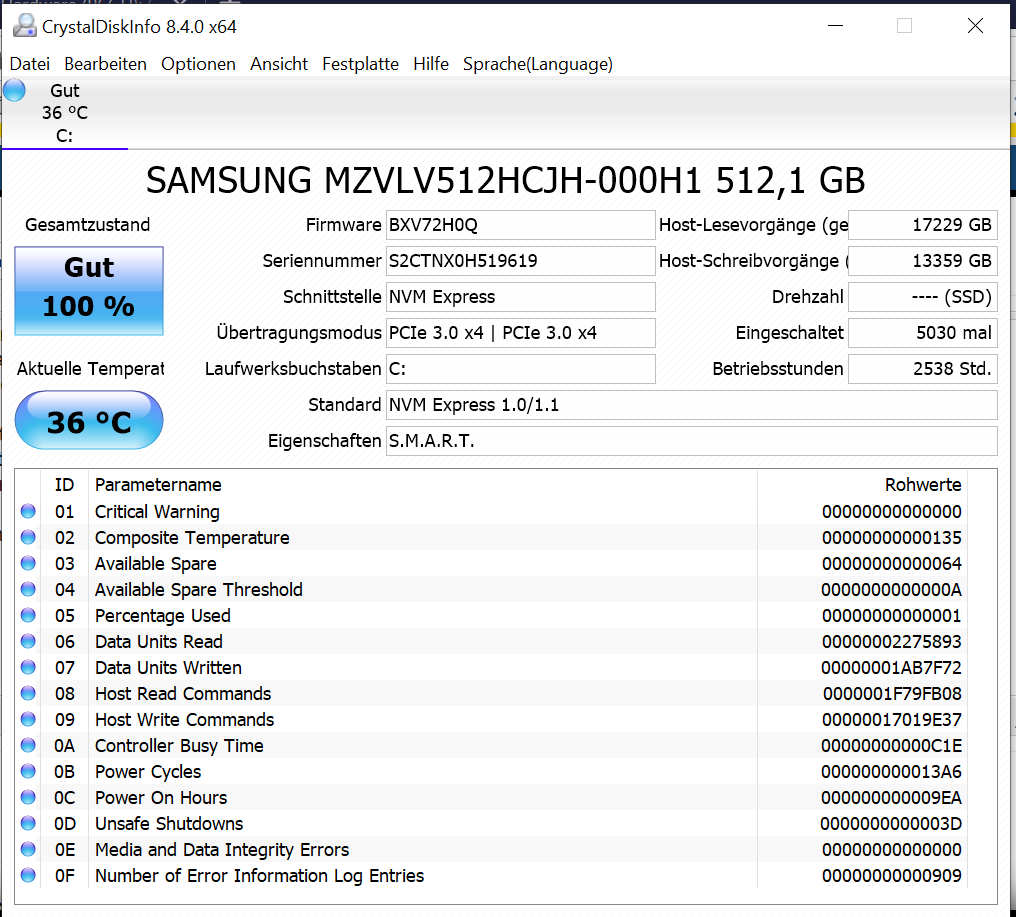Click status orb of Host Write Commands row
Screen dimensions: 1016x917
[x=28, y=719]
